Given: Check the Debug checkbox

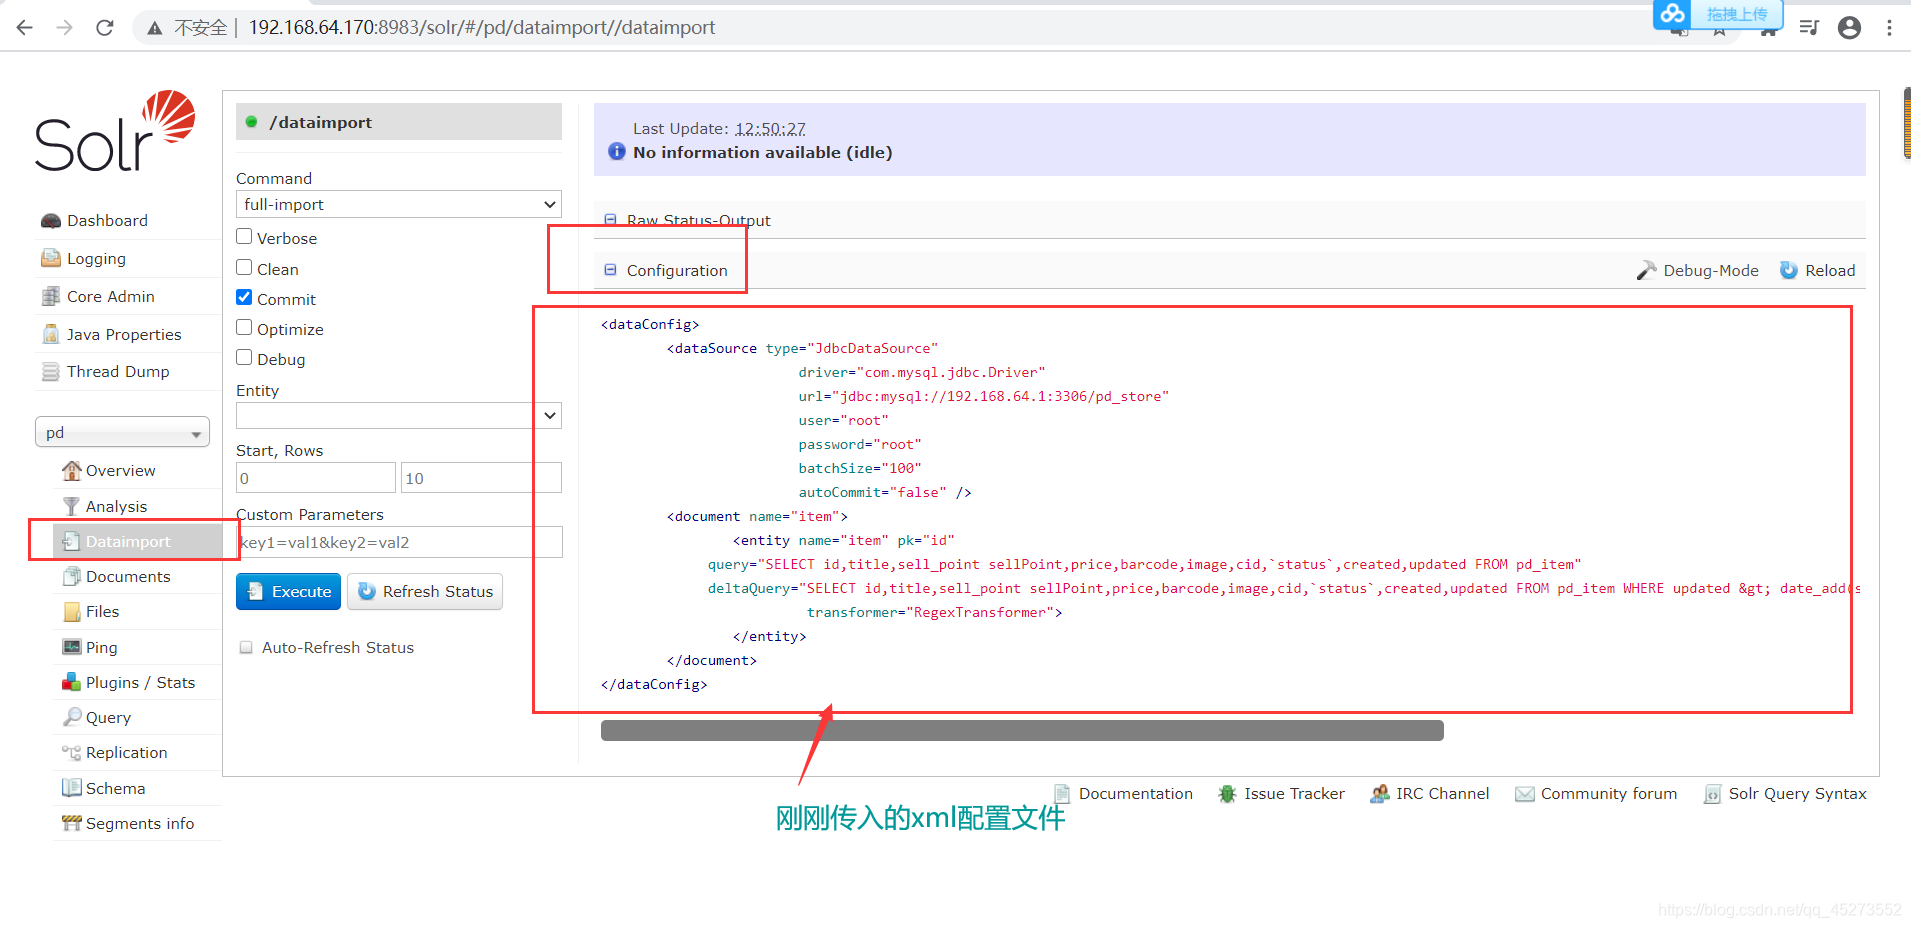Looking at the screenshot, I should coord(244,357).
